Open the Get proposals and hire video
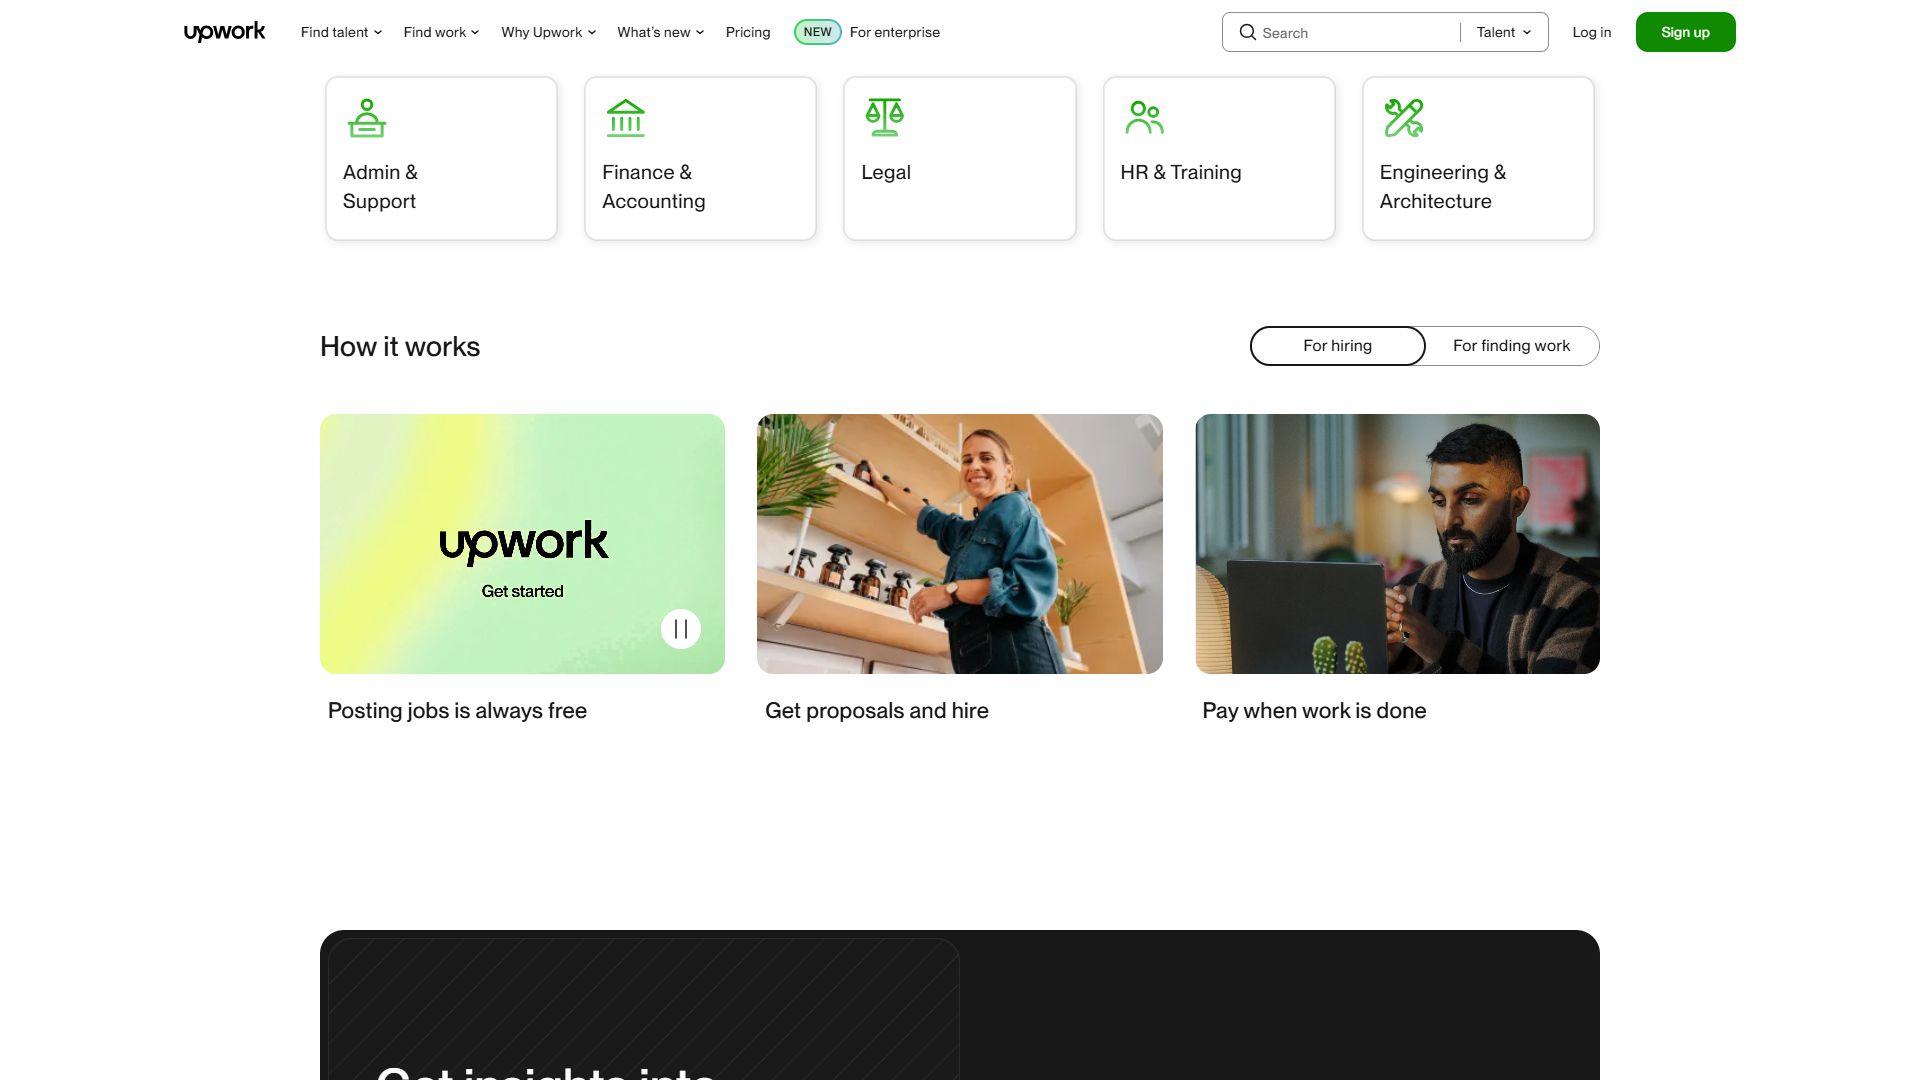 [x=959, y=543]
